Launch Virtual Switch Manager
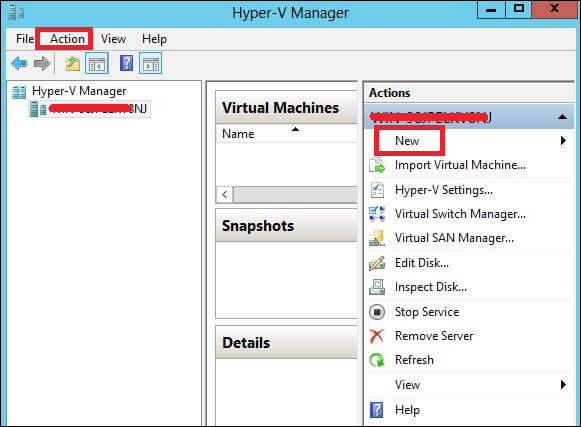 (460, 214)
